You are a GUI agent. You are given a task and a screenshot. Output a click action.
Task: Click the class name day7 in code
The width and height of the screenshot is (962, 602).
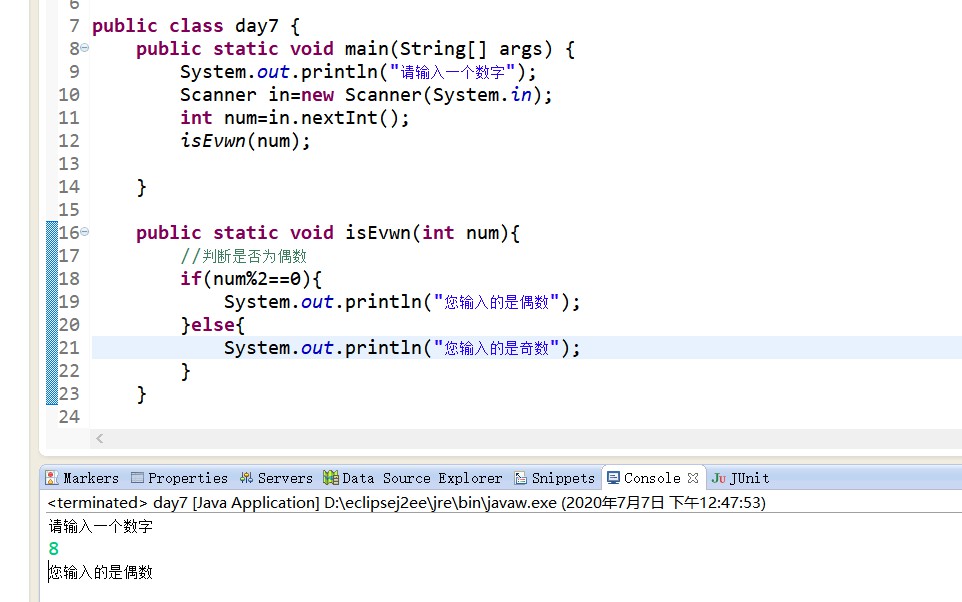point(257,26)
